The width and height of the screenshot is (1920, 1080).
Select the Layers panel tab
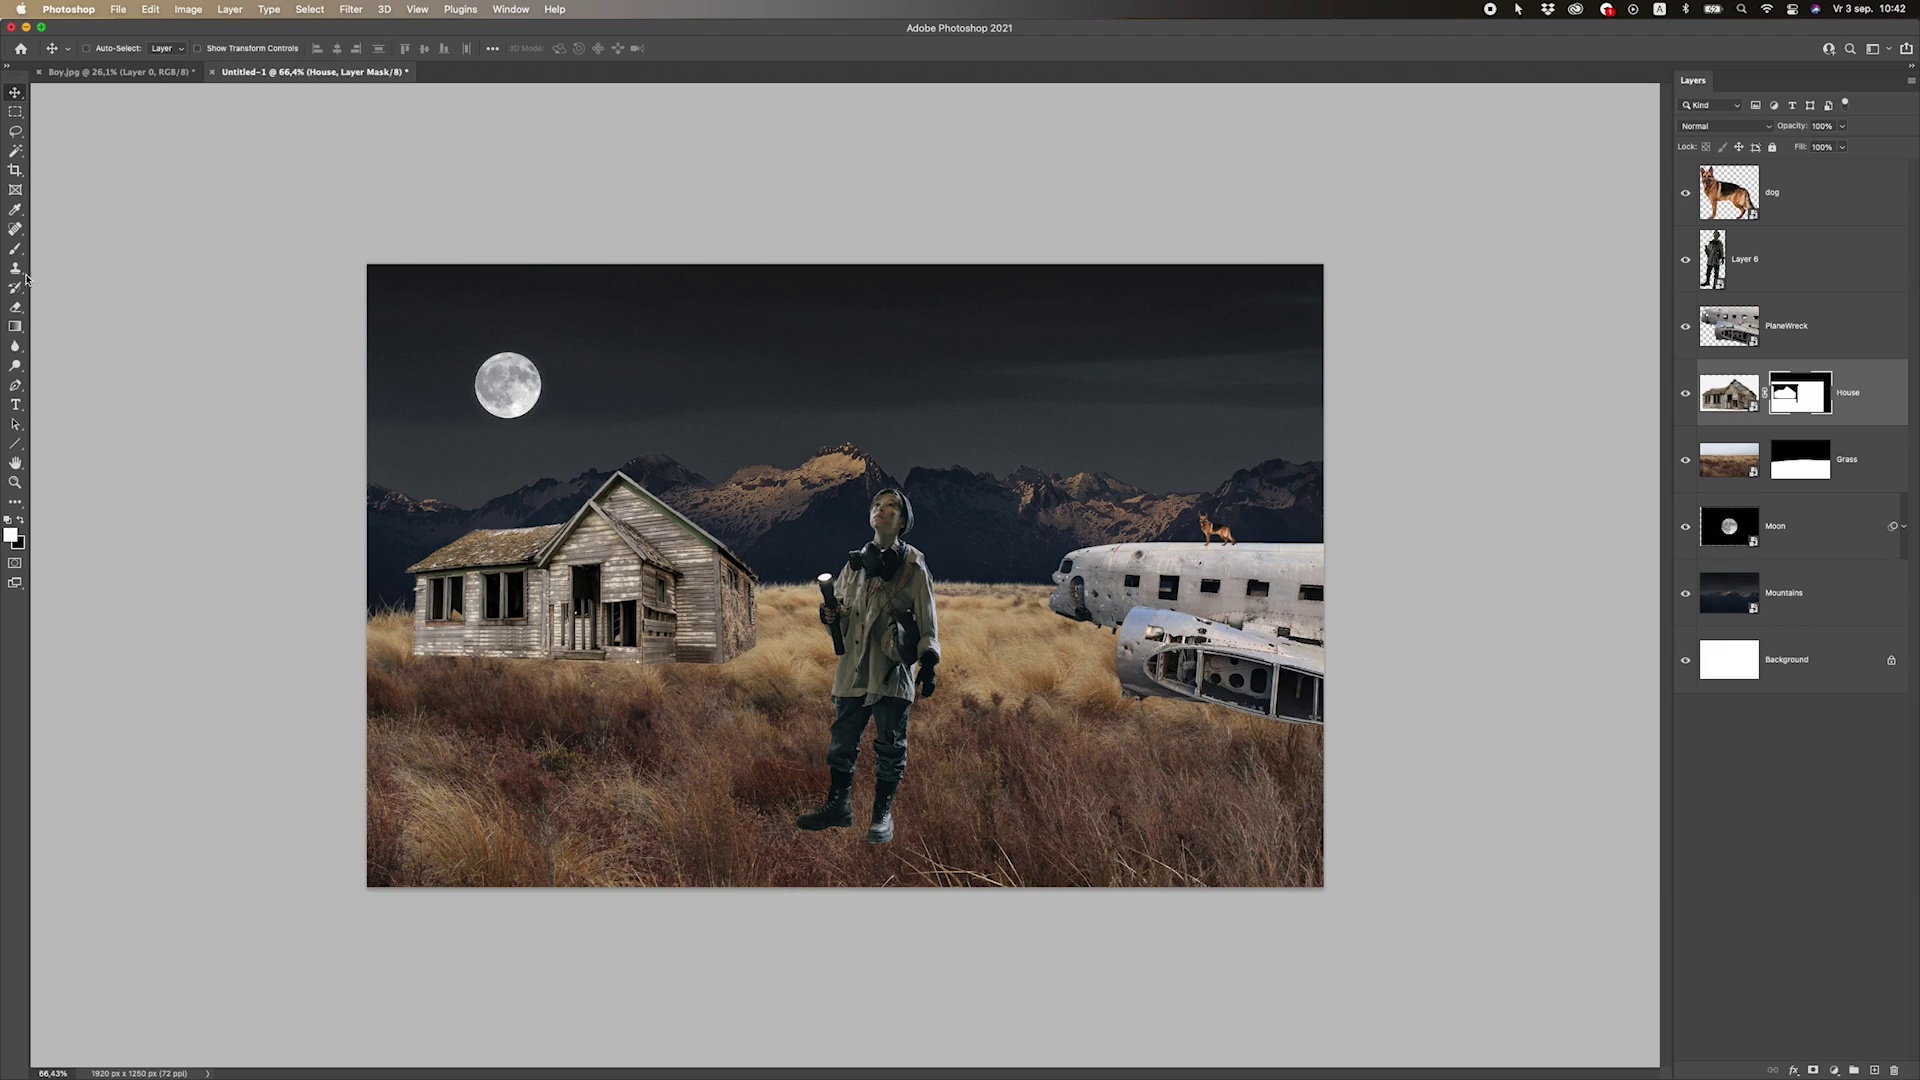tap(1693, 80)
